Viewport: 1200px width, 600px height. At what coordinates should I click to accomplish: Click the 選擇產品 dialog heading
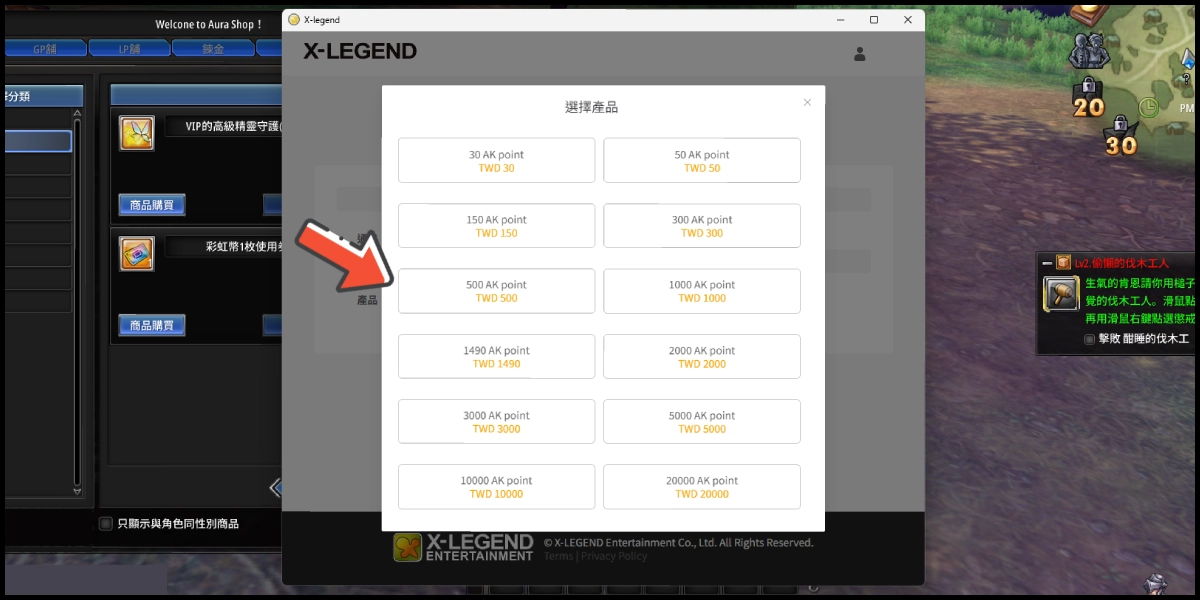tap(592, 107)
